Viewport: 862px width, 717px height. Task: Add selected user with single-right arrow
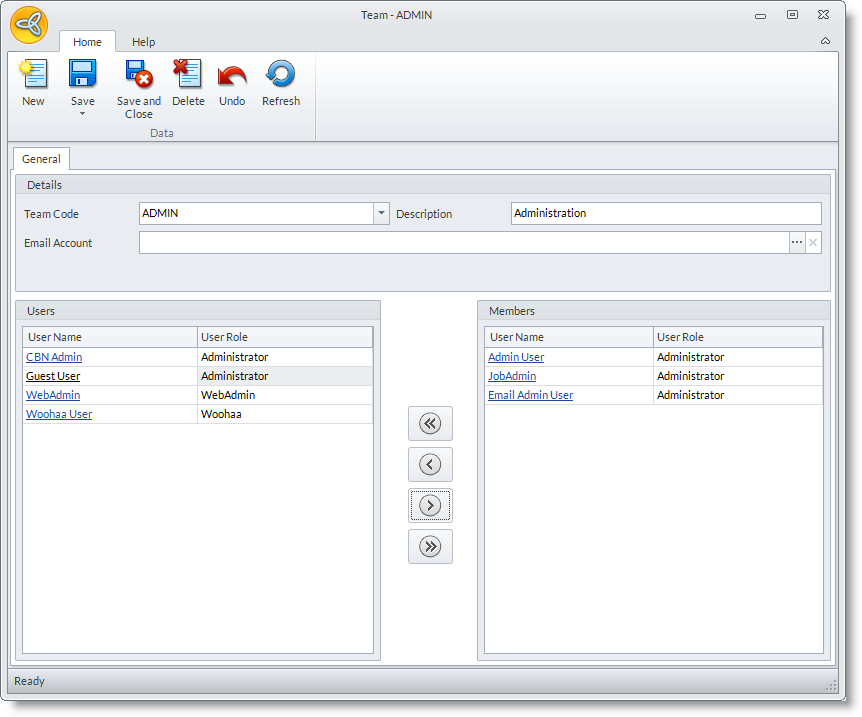pyautogui.click(x=430, y=506)
